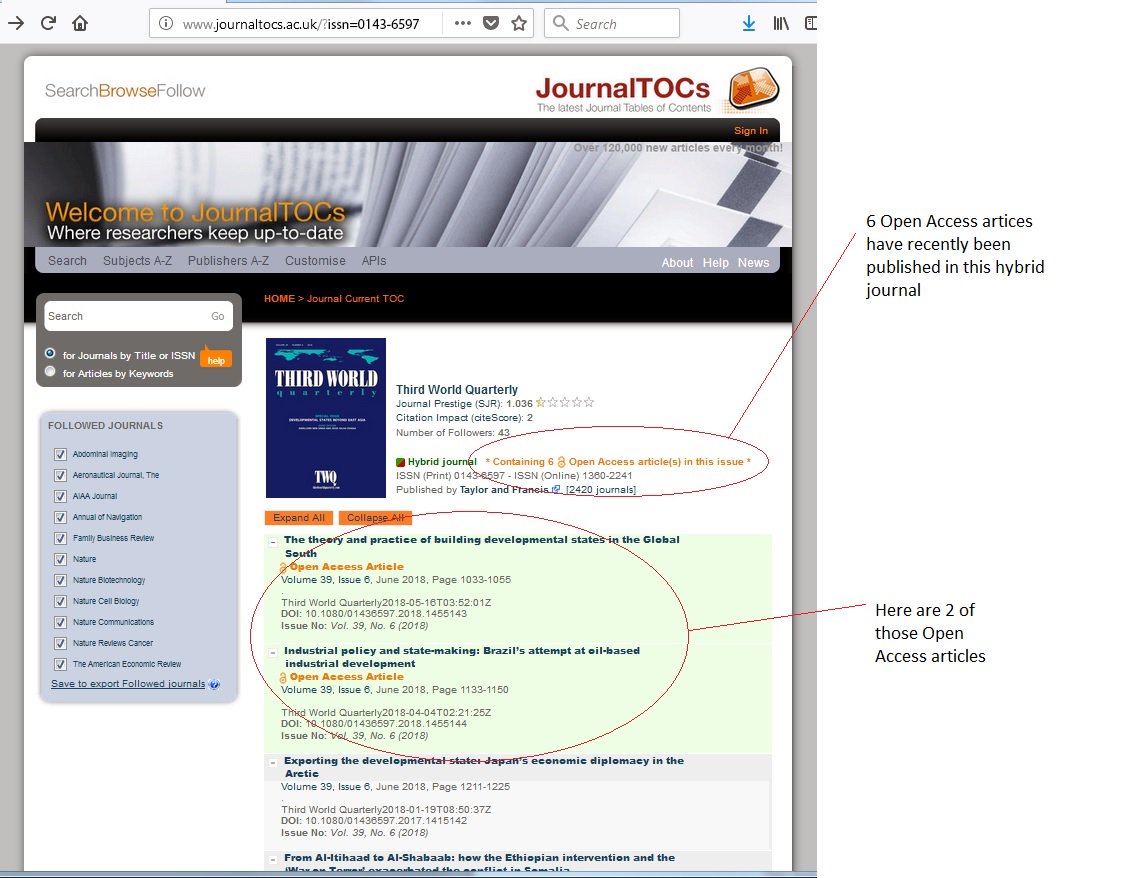
Task: Click the Hybrid journal colored icon
Action: 401,462
